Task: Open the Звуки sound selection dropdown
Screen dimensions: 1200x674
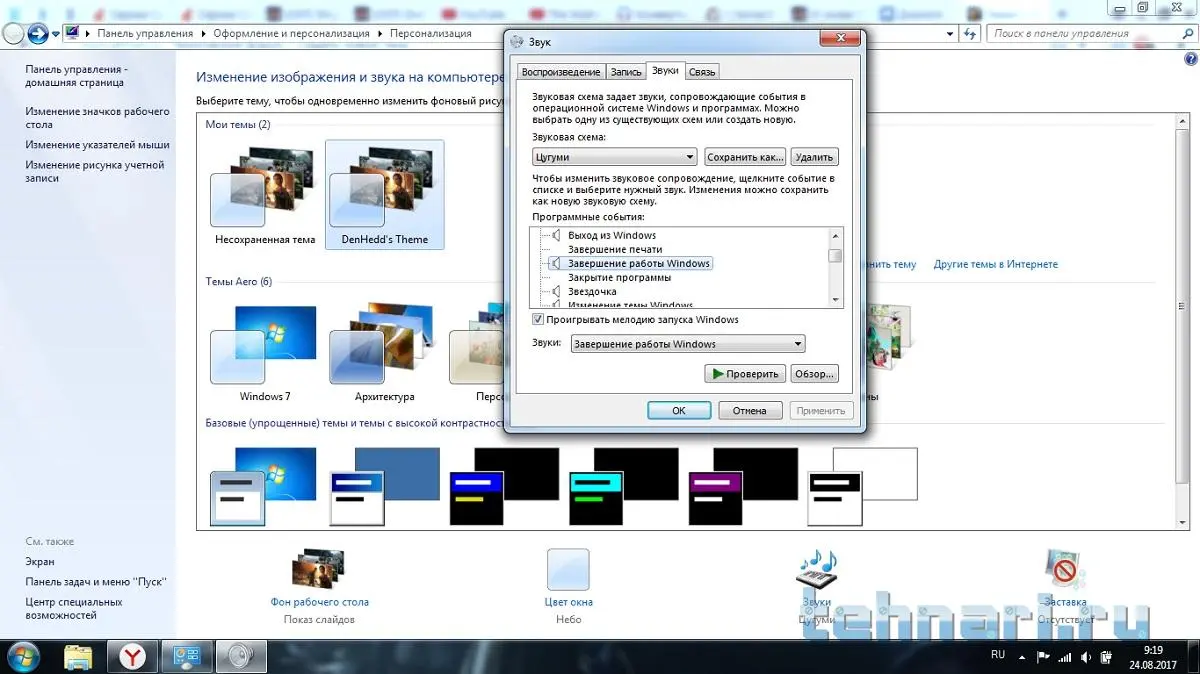Action: 687,344
